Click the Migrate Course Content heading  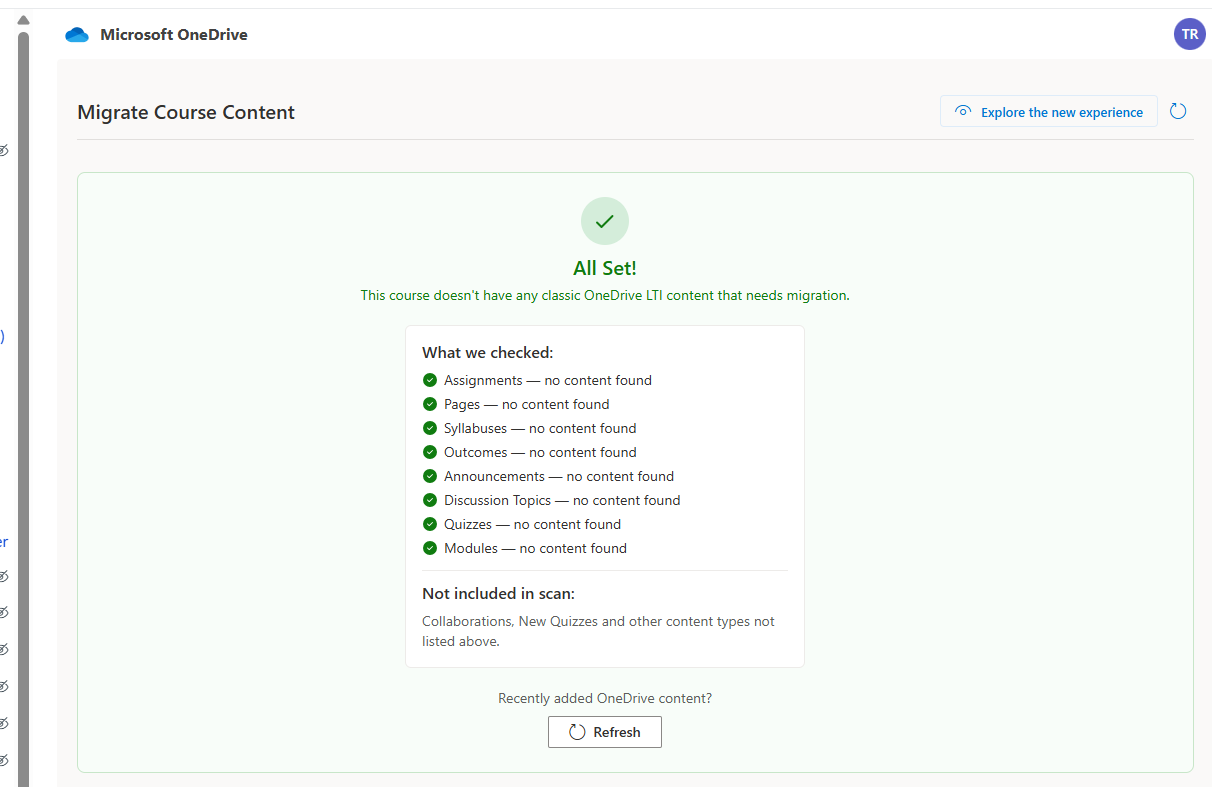(x=186, y=112)
